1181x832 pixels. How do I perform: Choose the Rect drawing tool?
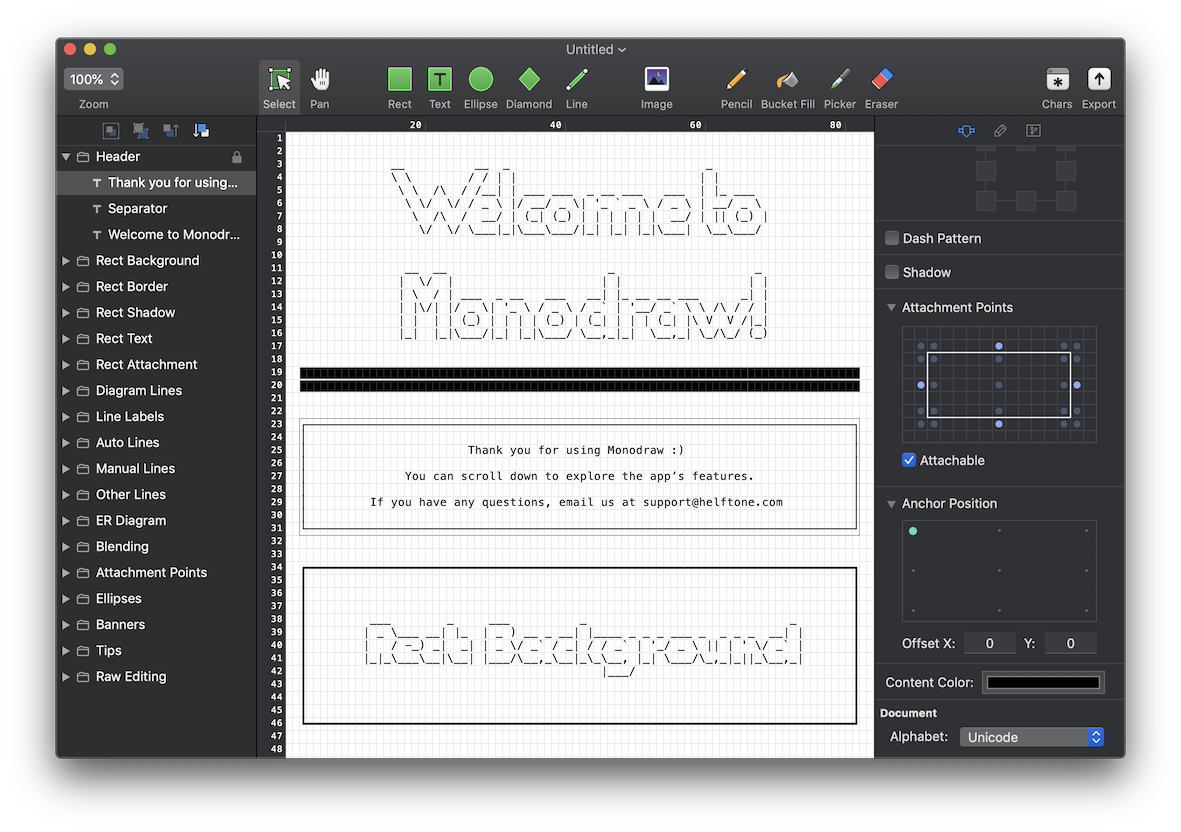click(399, 87)
